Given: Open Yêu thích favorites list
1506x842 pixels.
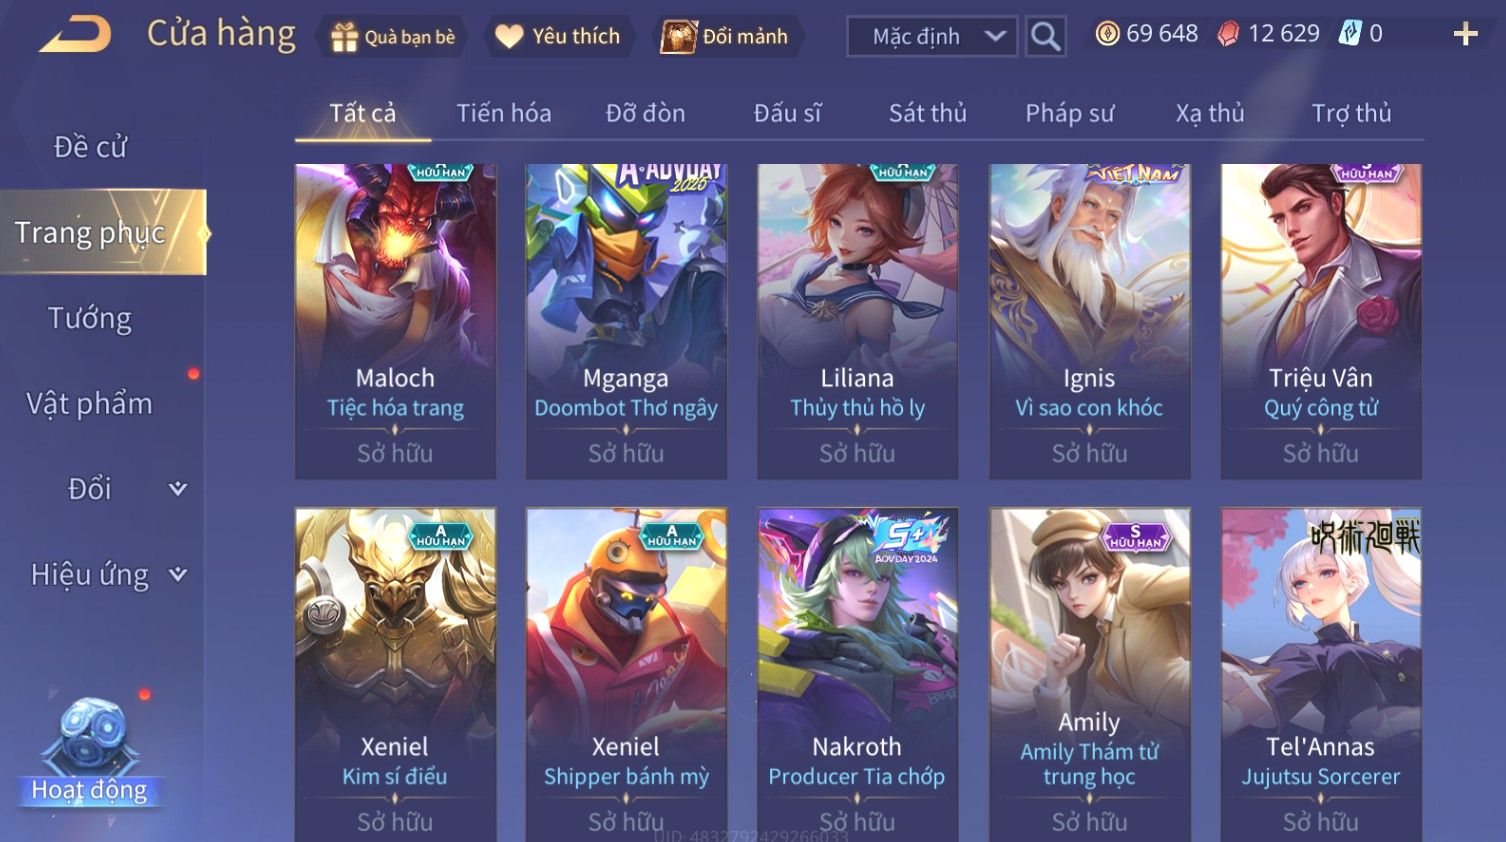Looking at the screenshot, I should pyautogui.click(x=558, y=37).
